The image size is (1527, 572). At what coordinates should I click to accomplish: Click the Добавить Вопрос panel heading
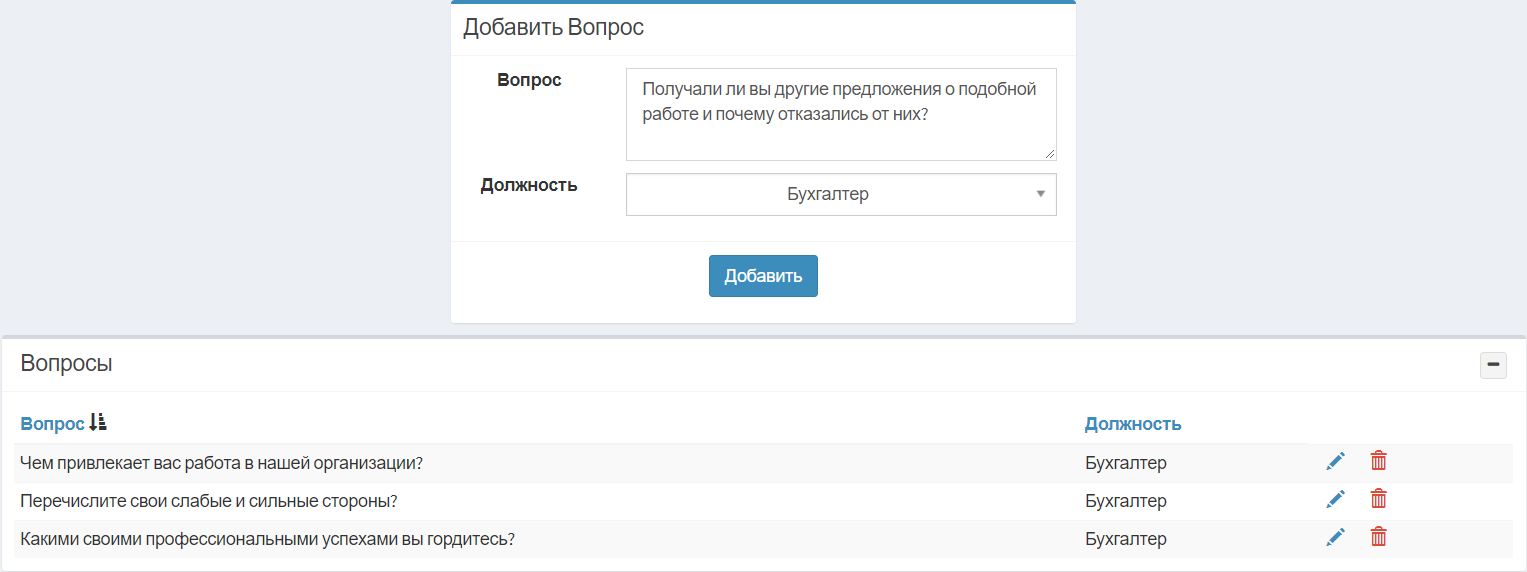point(553,28)
